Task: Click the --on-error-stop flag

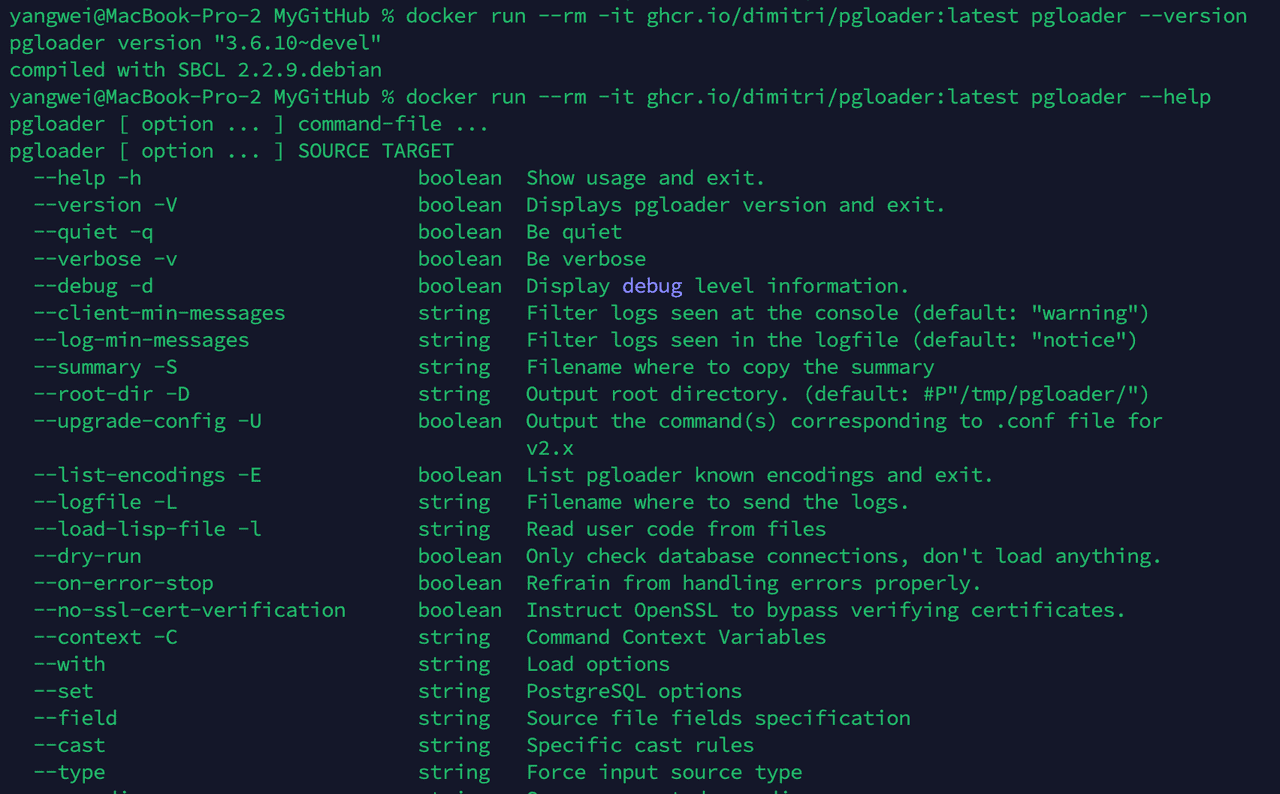Action: [123, 583]
